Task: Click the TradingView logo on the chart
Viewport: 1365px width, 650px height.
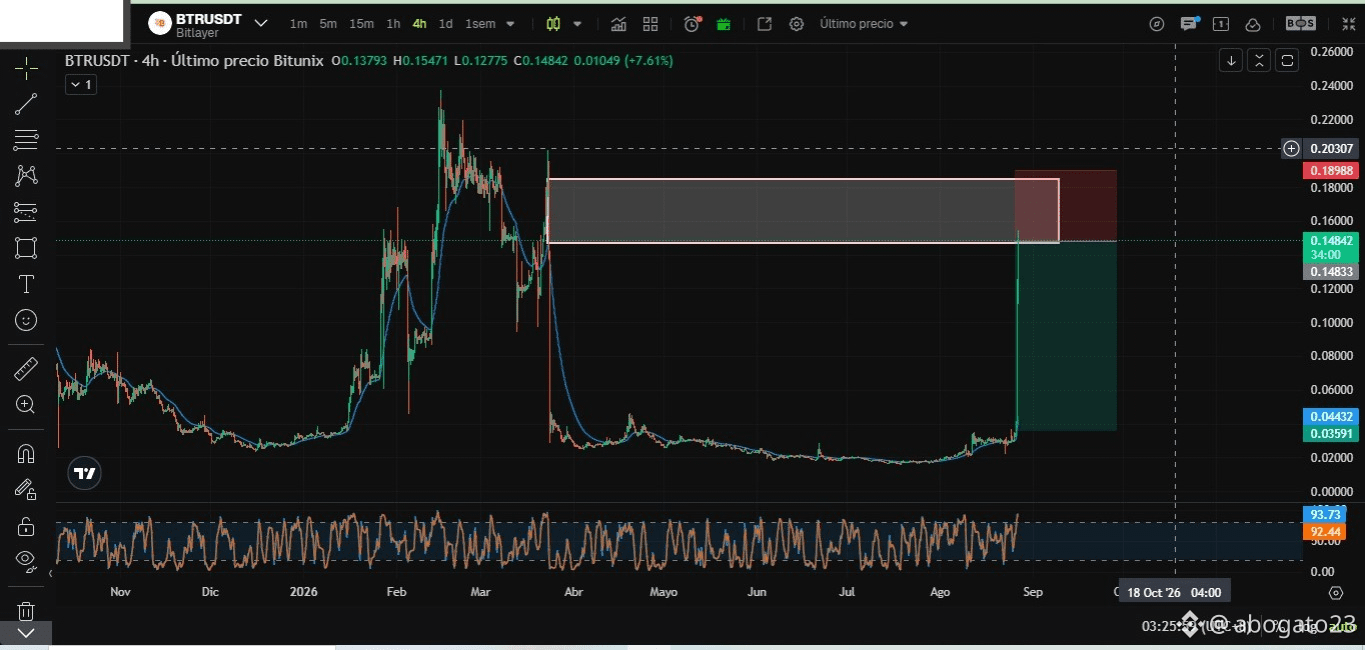Action: coord(85,474)
